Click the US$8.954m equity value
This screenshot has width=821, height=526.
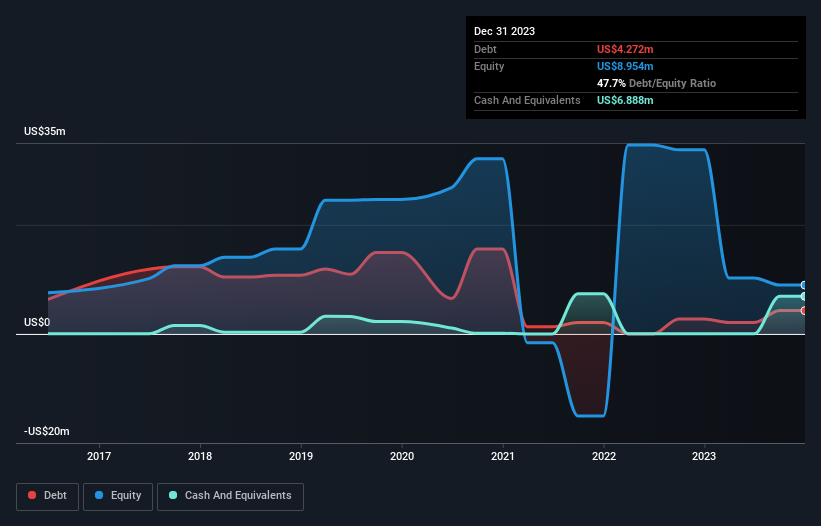click(x=625, y=66)
